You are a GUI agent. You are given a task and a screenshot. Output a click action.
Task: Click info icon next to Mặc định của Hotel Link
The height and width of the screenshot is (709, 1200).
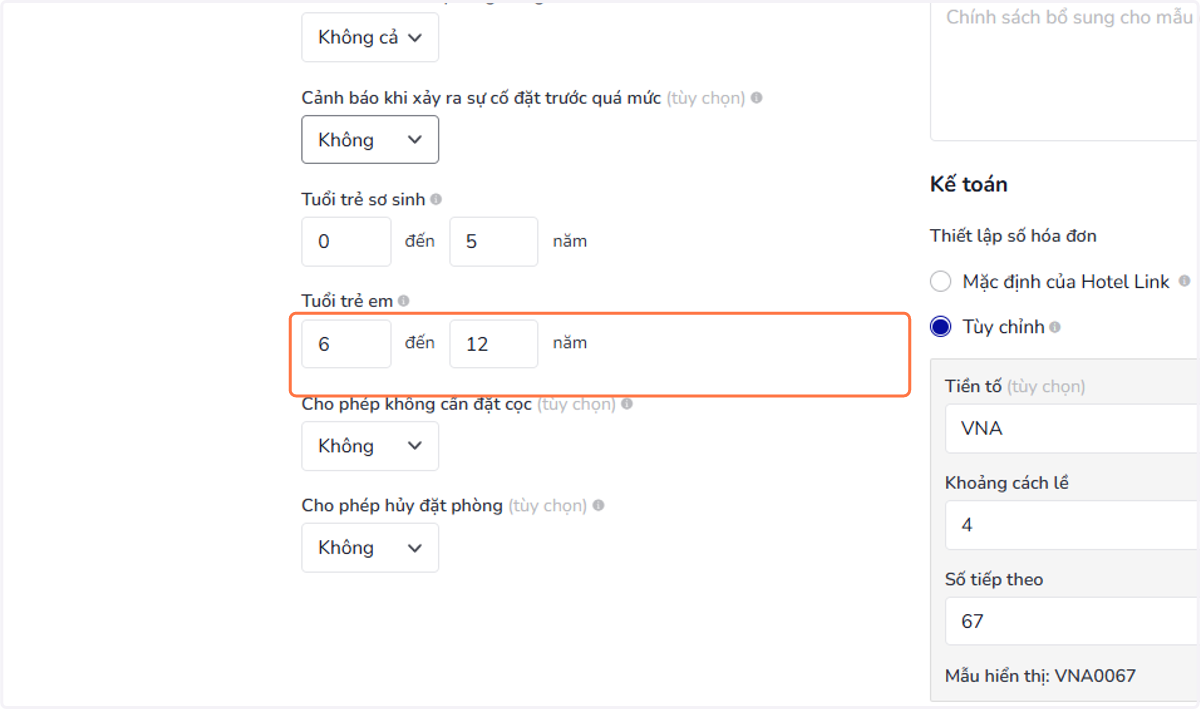pyautogui.click(x=1184, y=282)
